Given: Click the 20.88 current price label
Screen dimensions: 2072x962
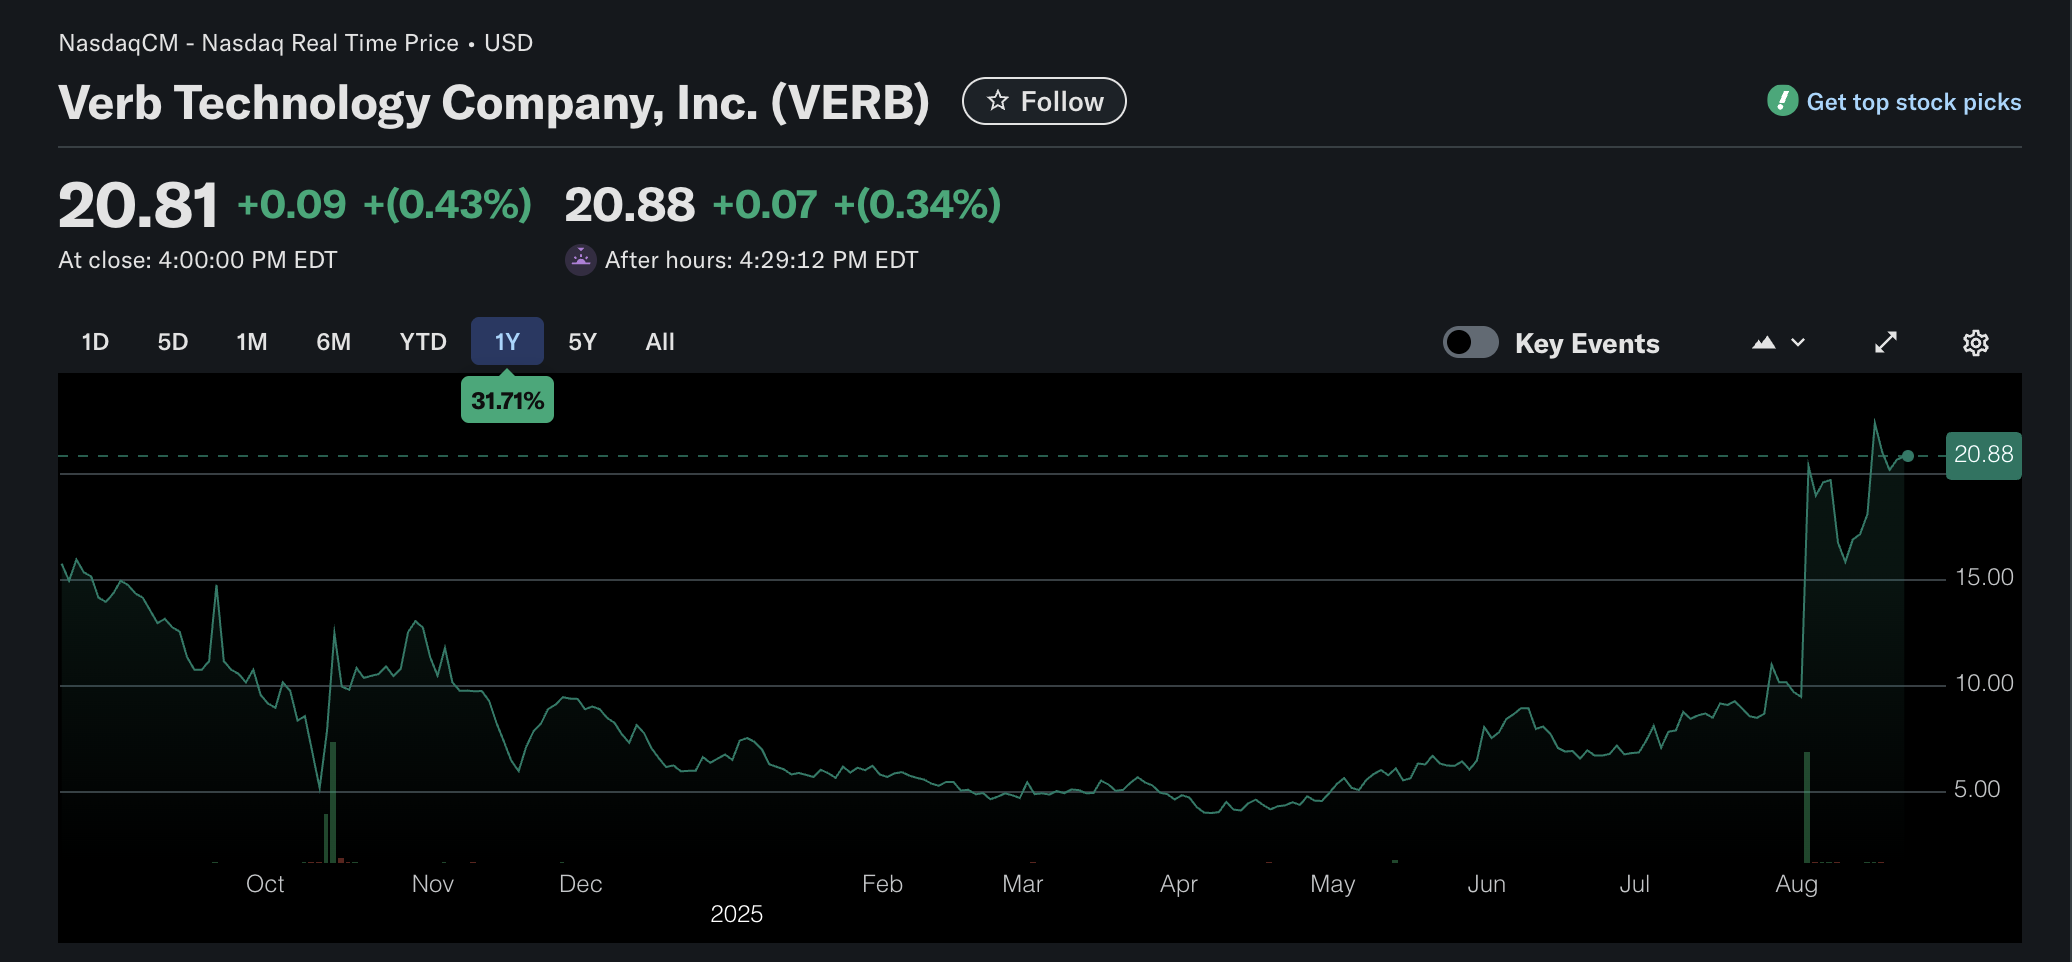Looking at the screenshot, I should click(1983, 455).
